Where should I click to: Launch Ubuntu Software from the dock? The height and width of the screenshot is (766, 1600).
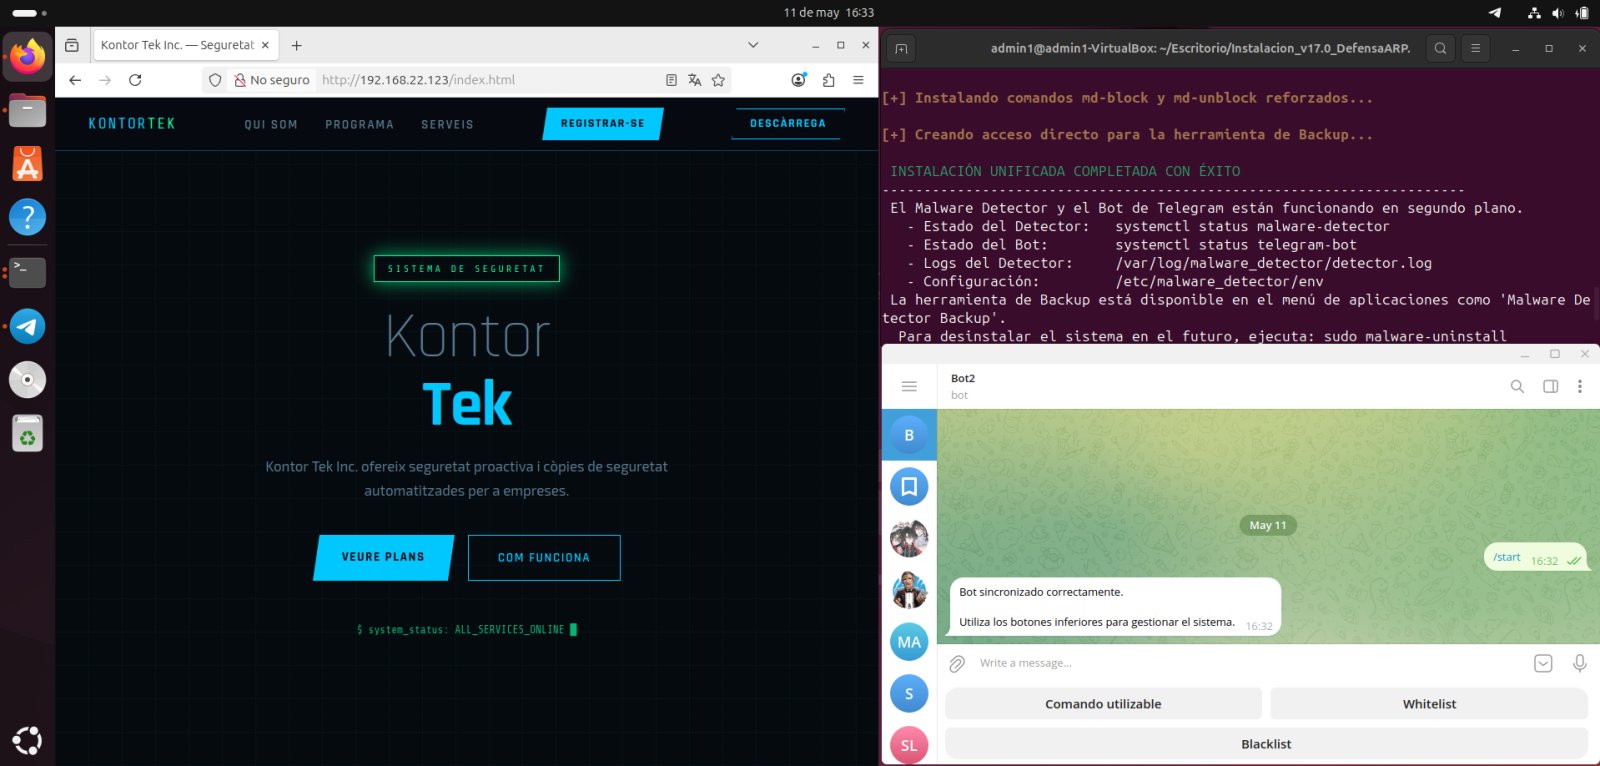pos(27,164)
